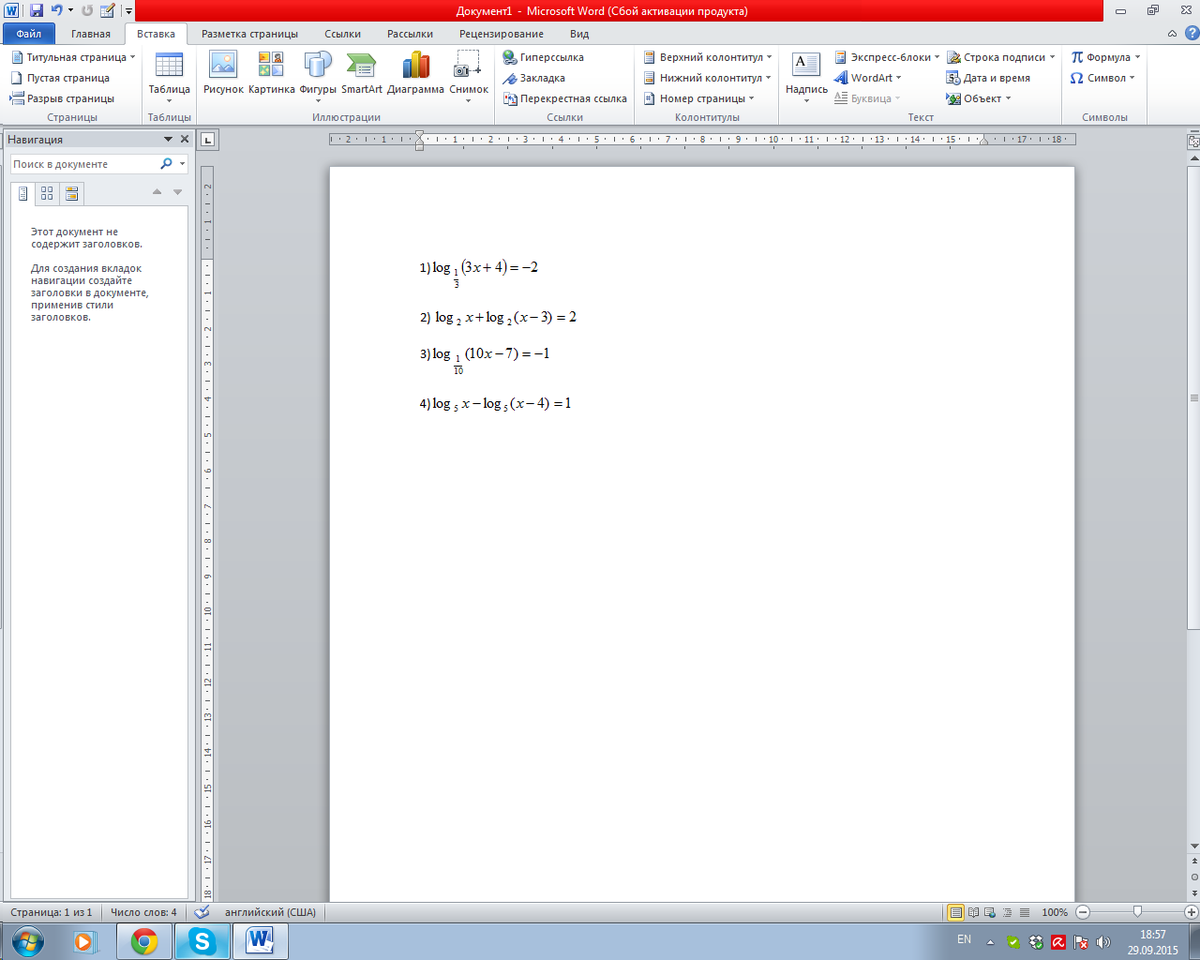This screenshot has width=1200, height=960.
Task: Insert a picture with Рисунок
Action: tap(223, 74)
